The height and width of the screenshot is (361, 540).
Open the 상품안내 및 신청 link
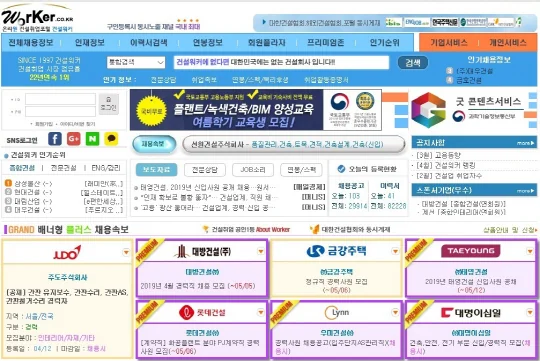click(x=509, y=230)
